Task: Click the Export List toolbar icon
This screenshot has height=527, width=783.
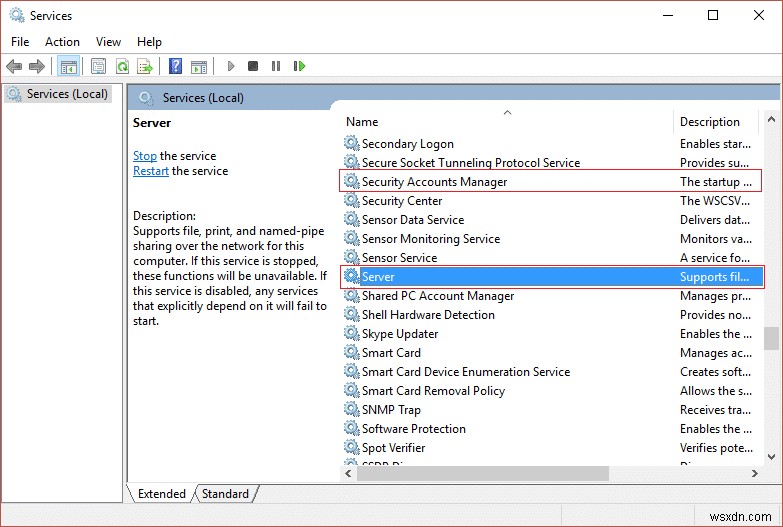Action: coord(145,66)
